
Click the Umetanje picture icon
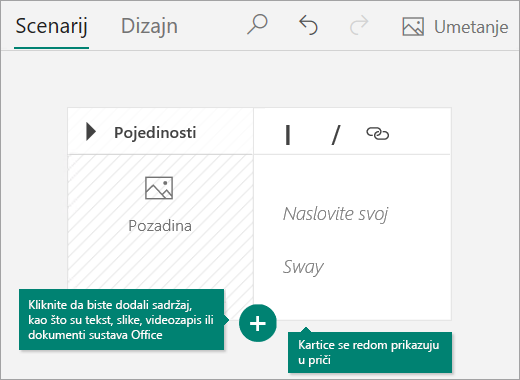(x=413, y=27)
